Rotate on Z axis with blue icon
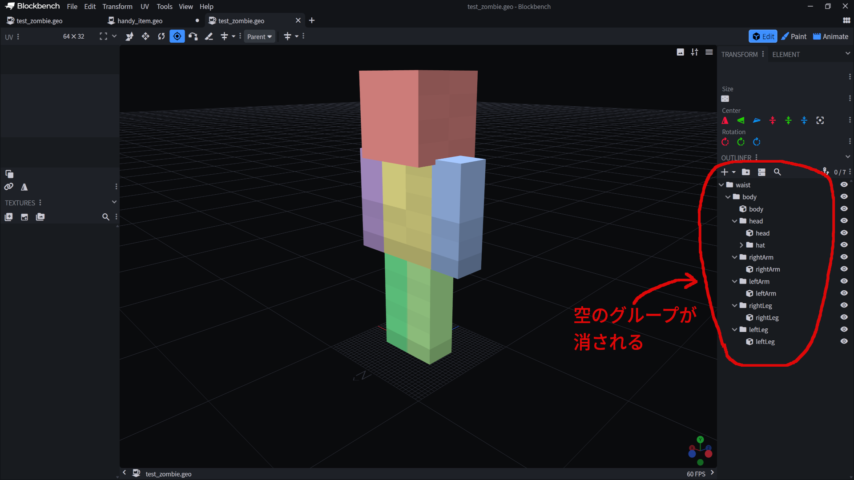Viewport: 854px width, 480px height. (757, 142)
